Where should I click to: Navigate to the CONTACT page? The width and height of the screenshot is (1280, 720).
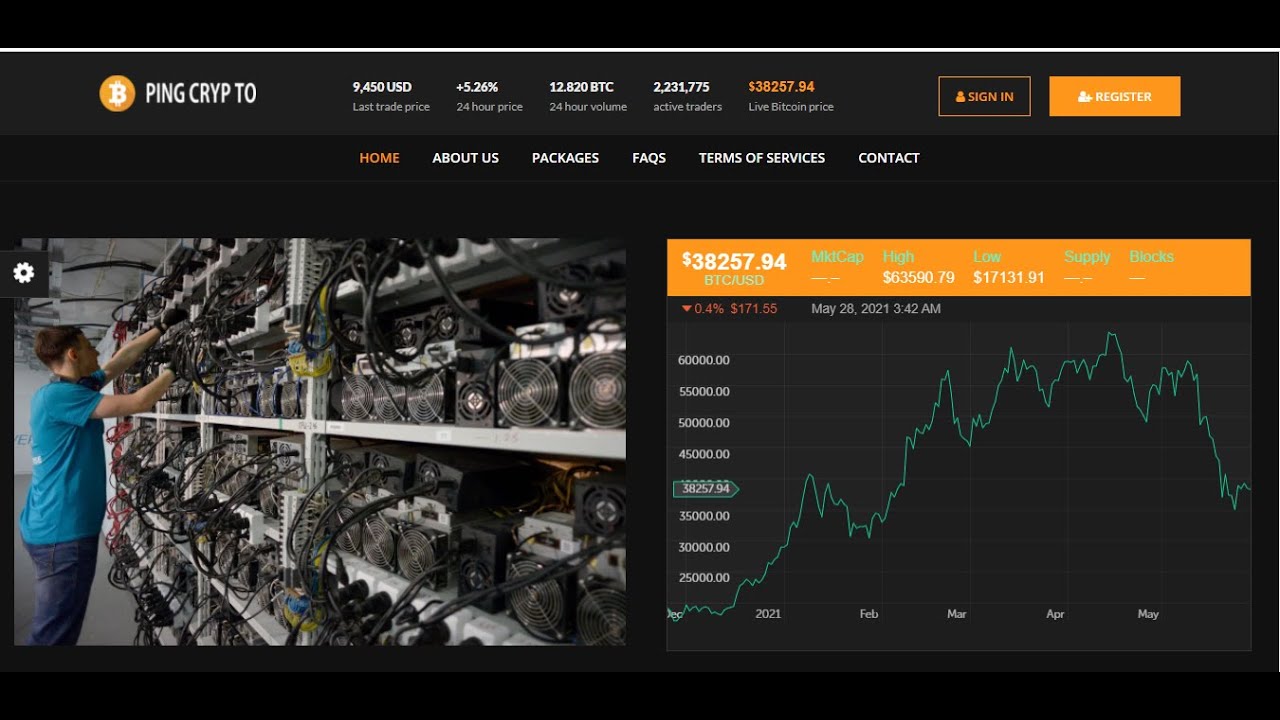(889, 158)
